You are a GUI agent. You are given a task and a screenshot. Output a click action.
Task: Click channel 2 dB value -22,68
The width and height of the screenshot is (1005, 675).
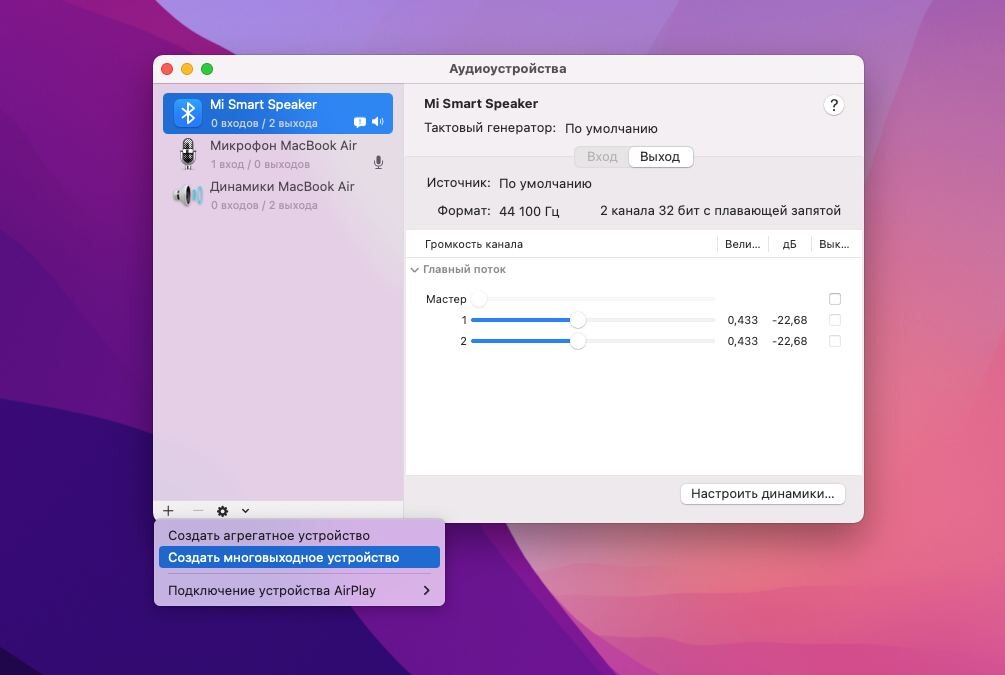point(789,341)
